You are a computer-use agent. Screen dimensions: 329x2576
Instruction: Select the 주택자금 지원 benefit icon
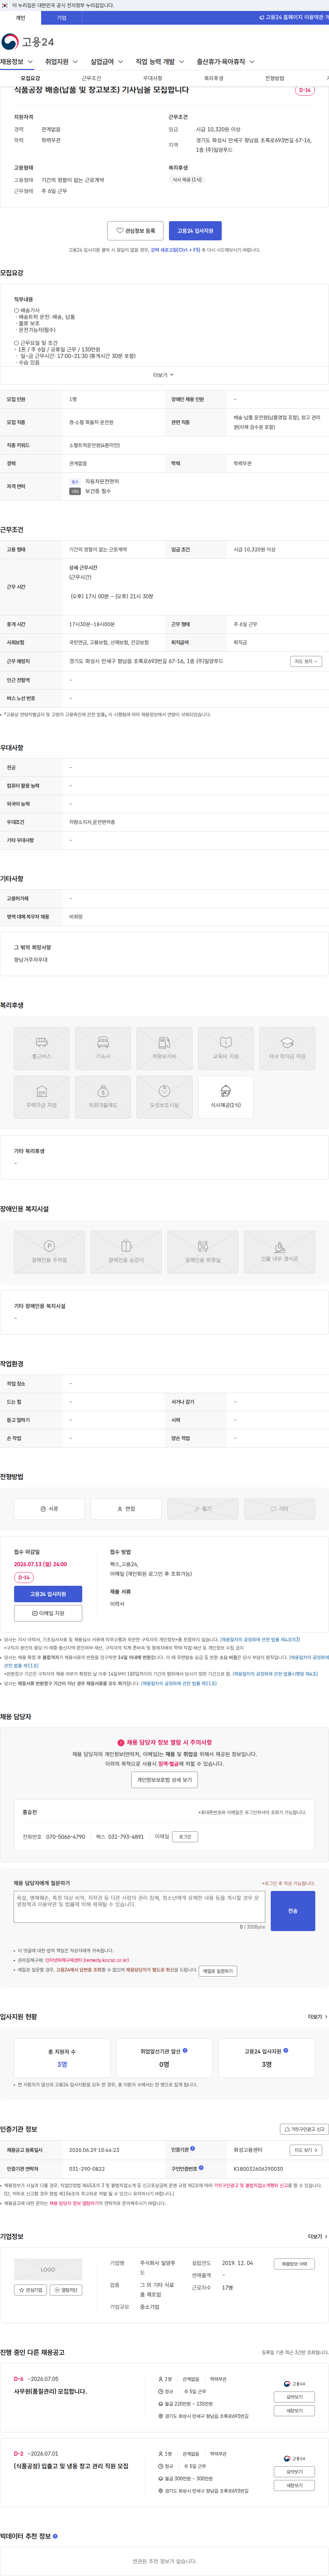(x=42, y=1096)
